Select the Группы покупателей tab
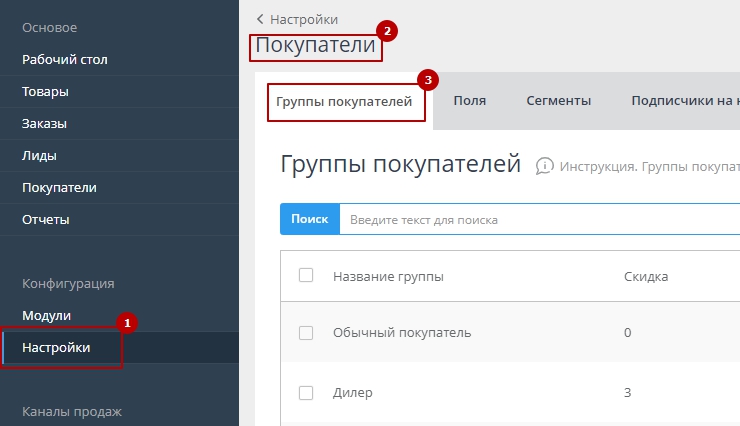The width and height of the screenshot is (740, 426). click(344, 102)
